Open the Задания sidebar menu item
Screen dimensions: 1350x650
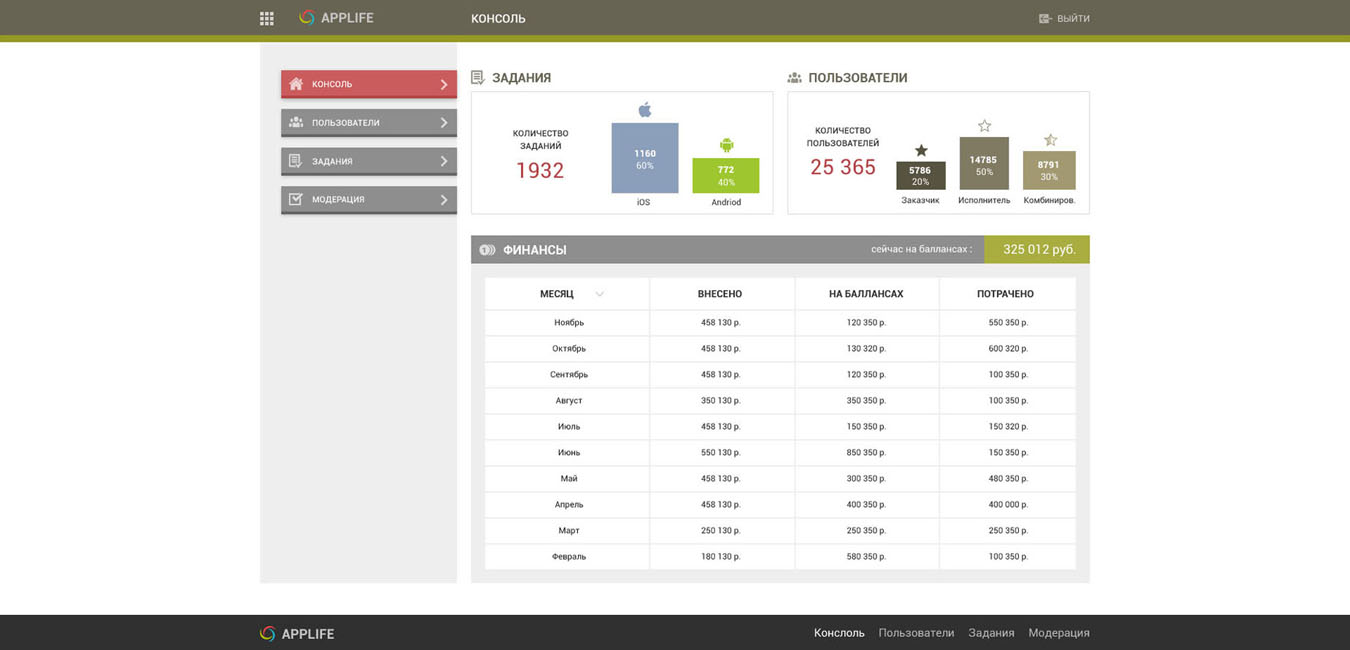(369, 161)
